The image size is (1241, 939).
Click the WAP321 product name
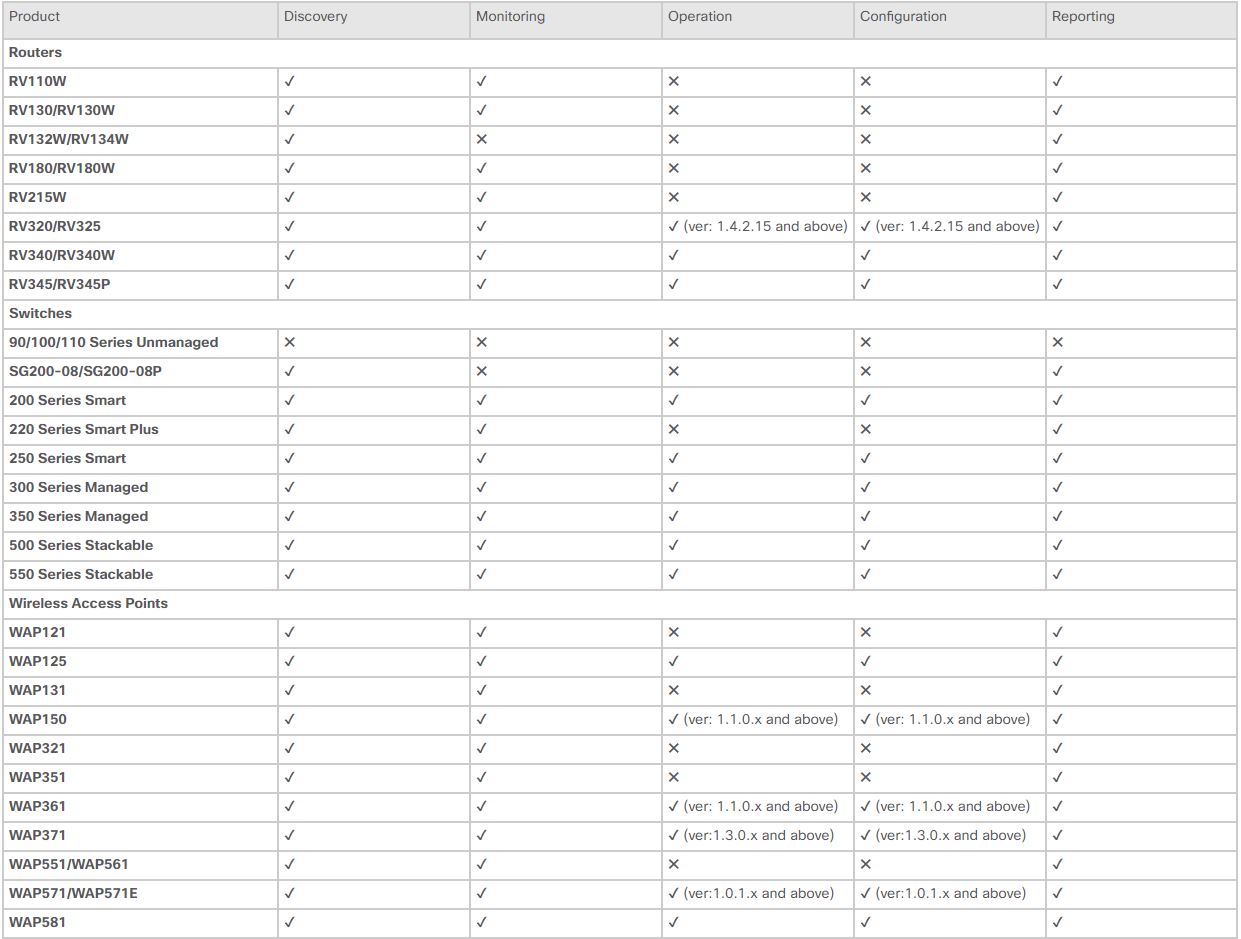(37, 748)
